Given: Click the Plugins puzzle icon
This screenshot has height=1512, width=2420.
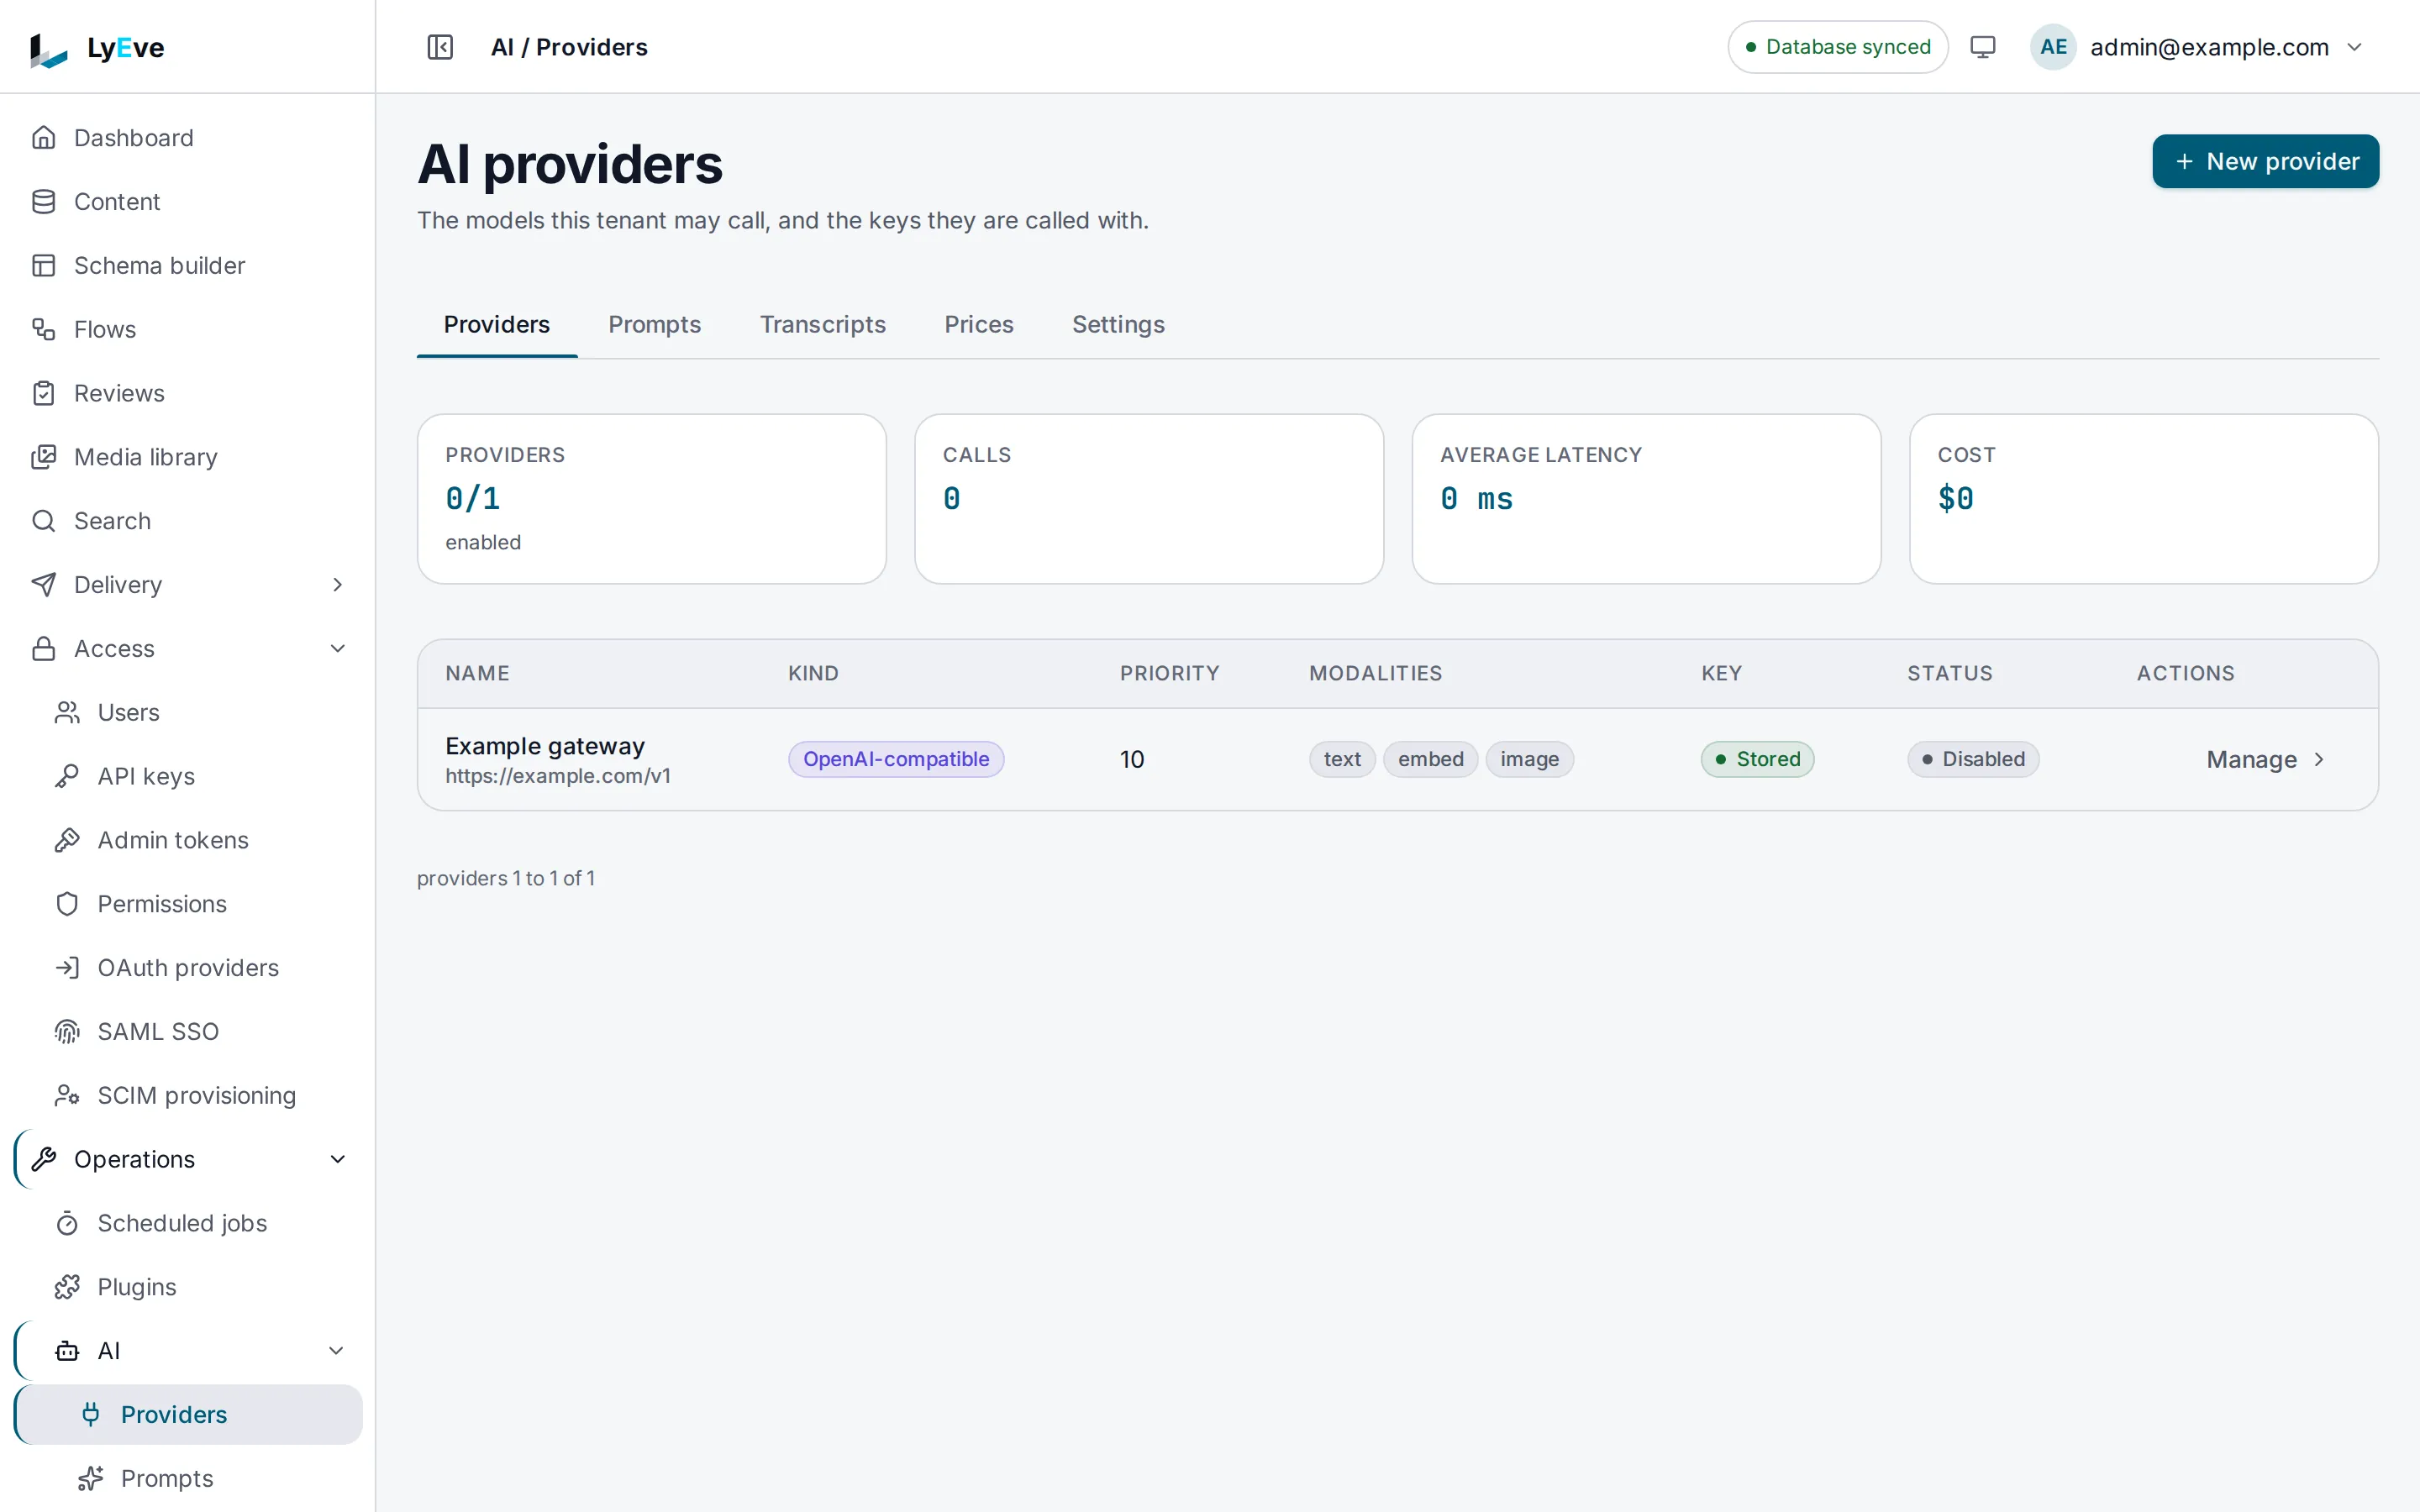Looking at the screenshot, I should coord(67,1287).
